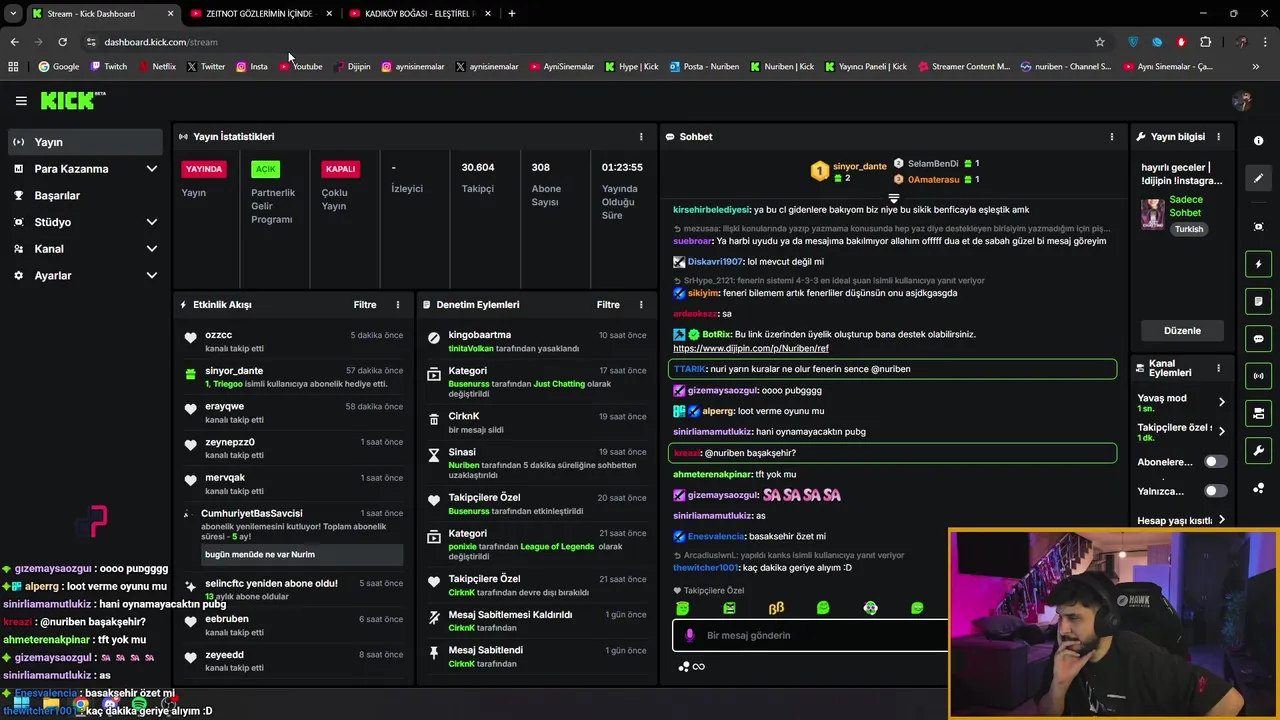1280x720 pixels.
Task: Open the info icon in right sidebar
Action: (1258, 141)
